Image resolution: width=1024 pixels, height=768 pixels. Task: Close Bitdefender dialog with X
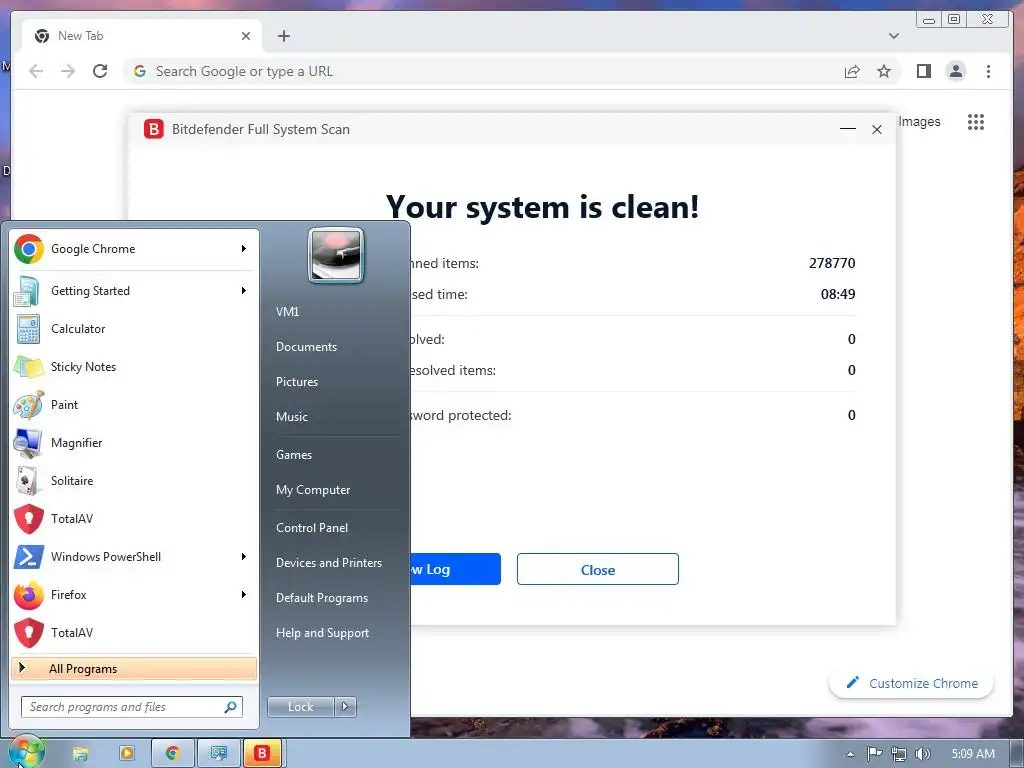pos(876,129)
